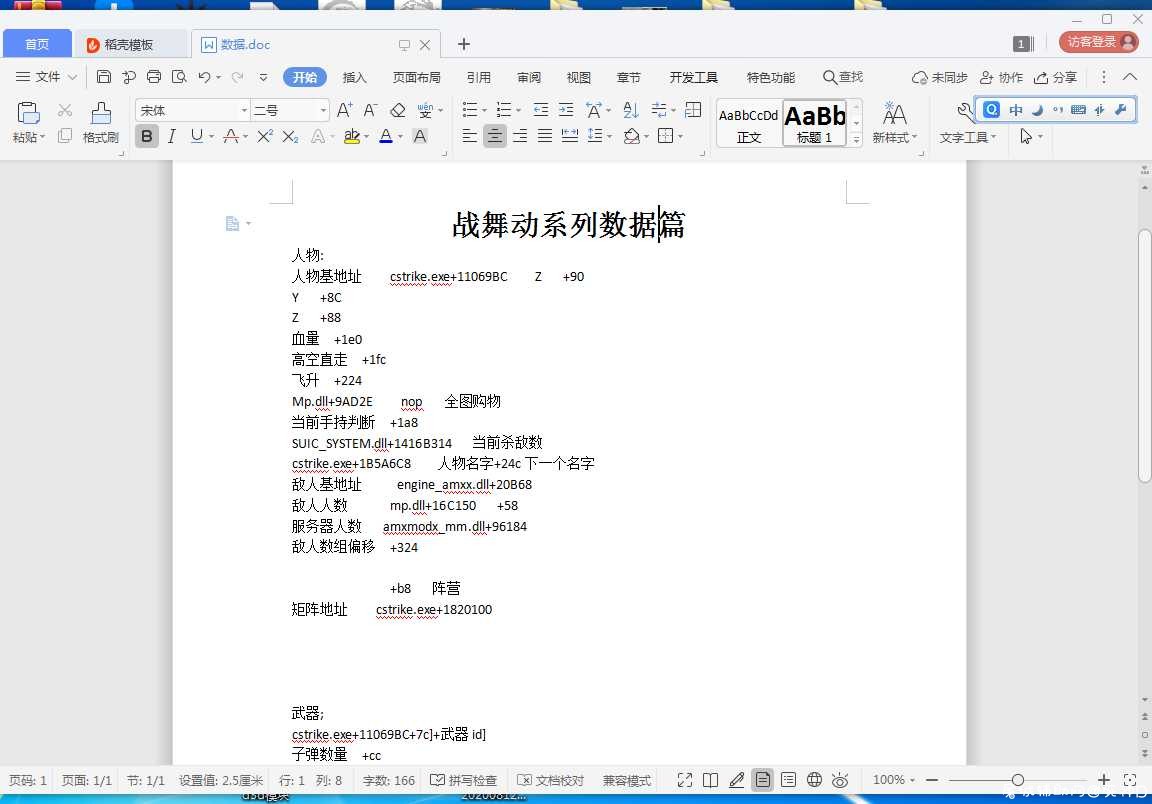Expand the font color dropdown arrow
Viewport: 1152px width, 804px height.
[400, 137]
